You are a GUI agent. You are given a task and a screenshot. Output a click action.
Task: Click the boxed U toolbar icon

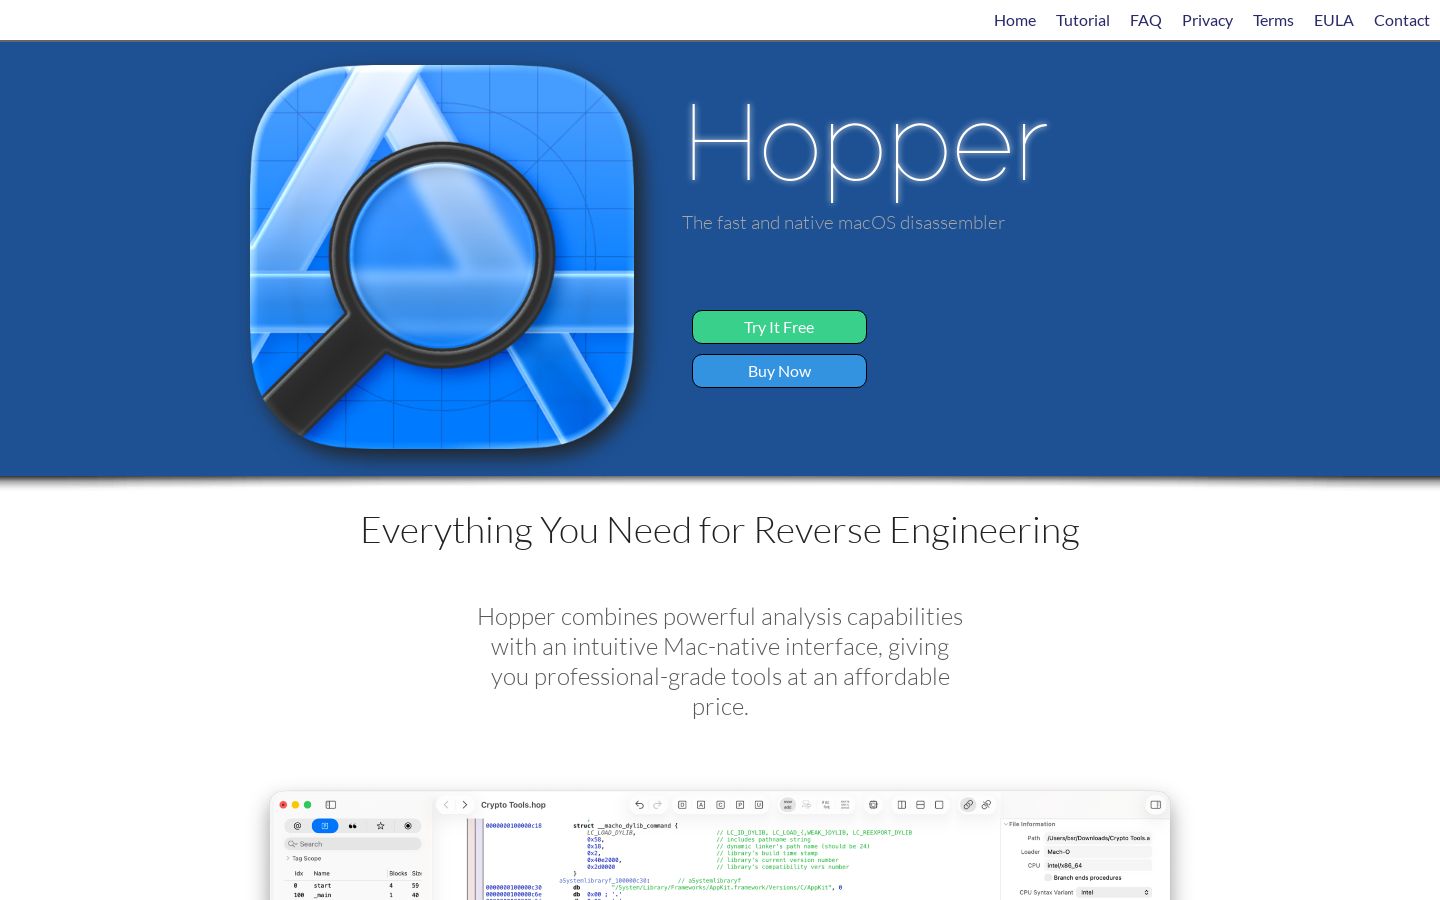pos(759,804)
